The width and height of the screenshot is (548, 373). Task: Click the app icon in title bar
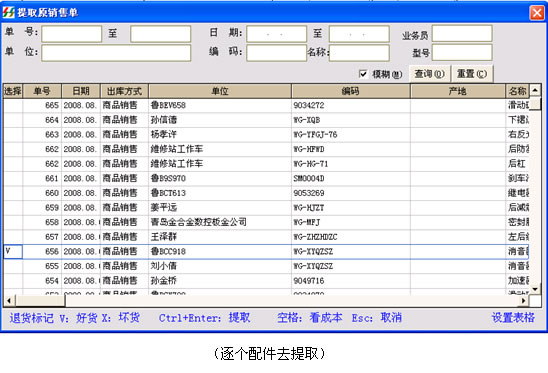coord(8,13)
